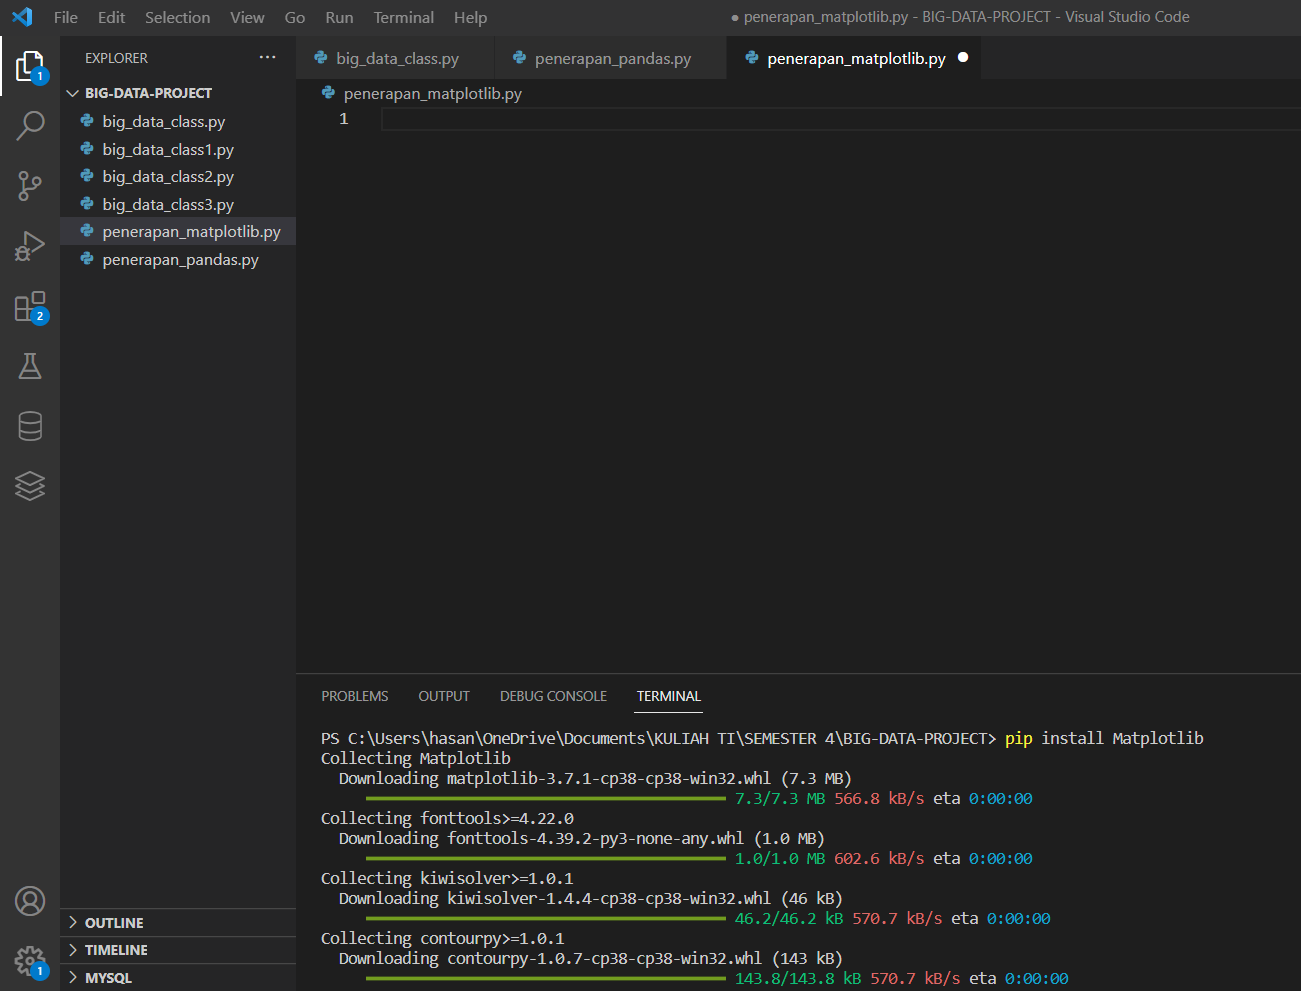Switch to OUTPUT panel tab

(444, 696)
